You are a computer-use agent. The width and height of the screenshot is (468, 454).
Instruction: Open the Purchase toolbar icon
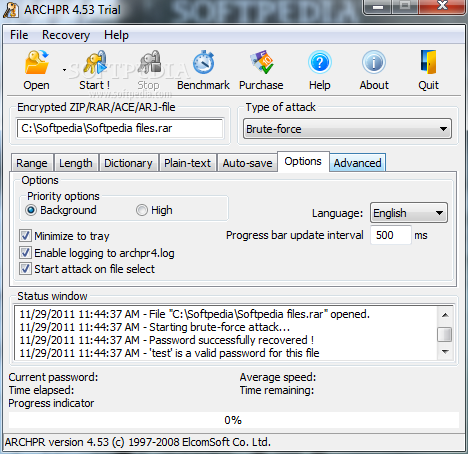tap(261, 62)
